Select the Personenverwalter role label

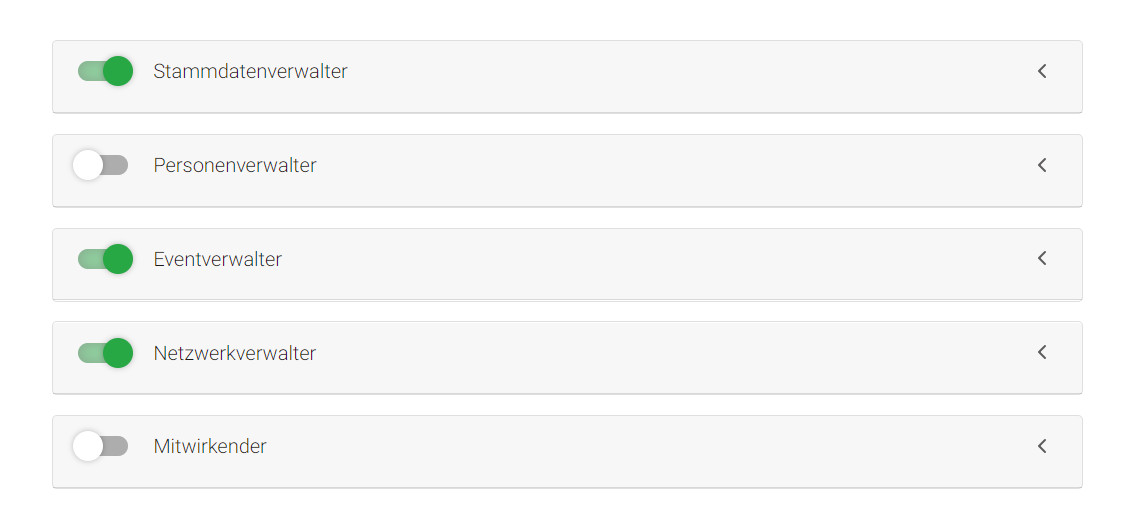pyautogui.click(x=235, y=165)
